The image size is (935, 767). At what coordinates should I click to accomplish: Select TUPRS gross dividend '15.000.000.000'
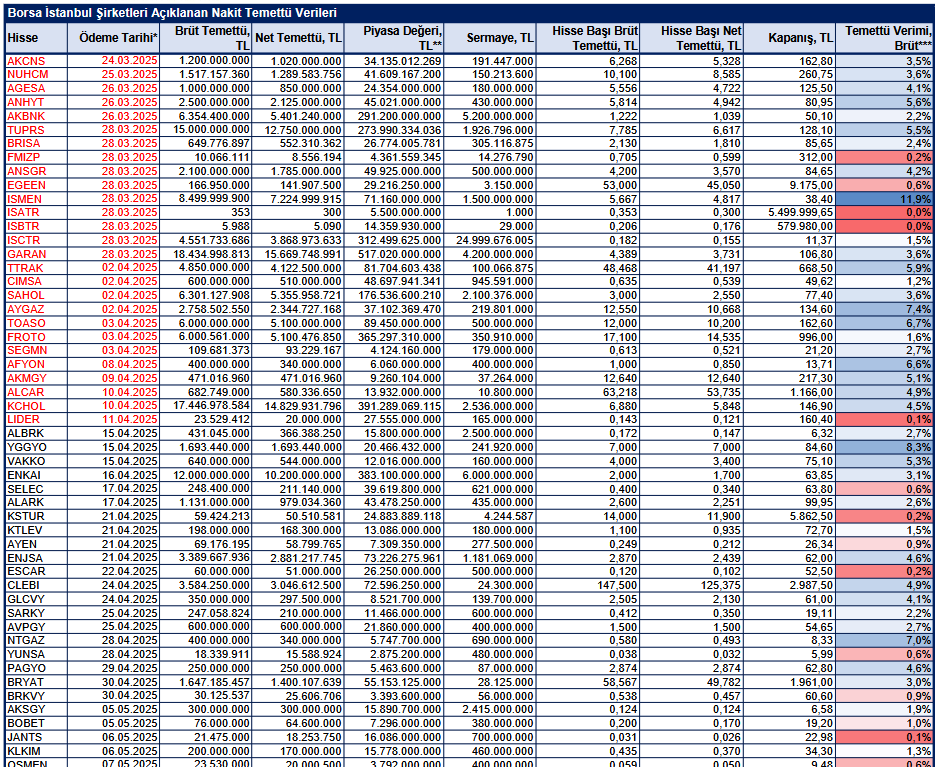(x=212, y=129)
